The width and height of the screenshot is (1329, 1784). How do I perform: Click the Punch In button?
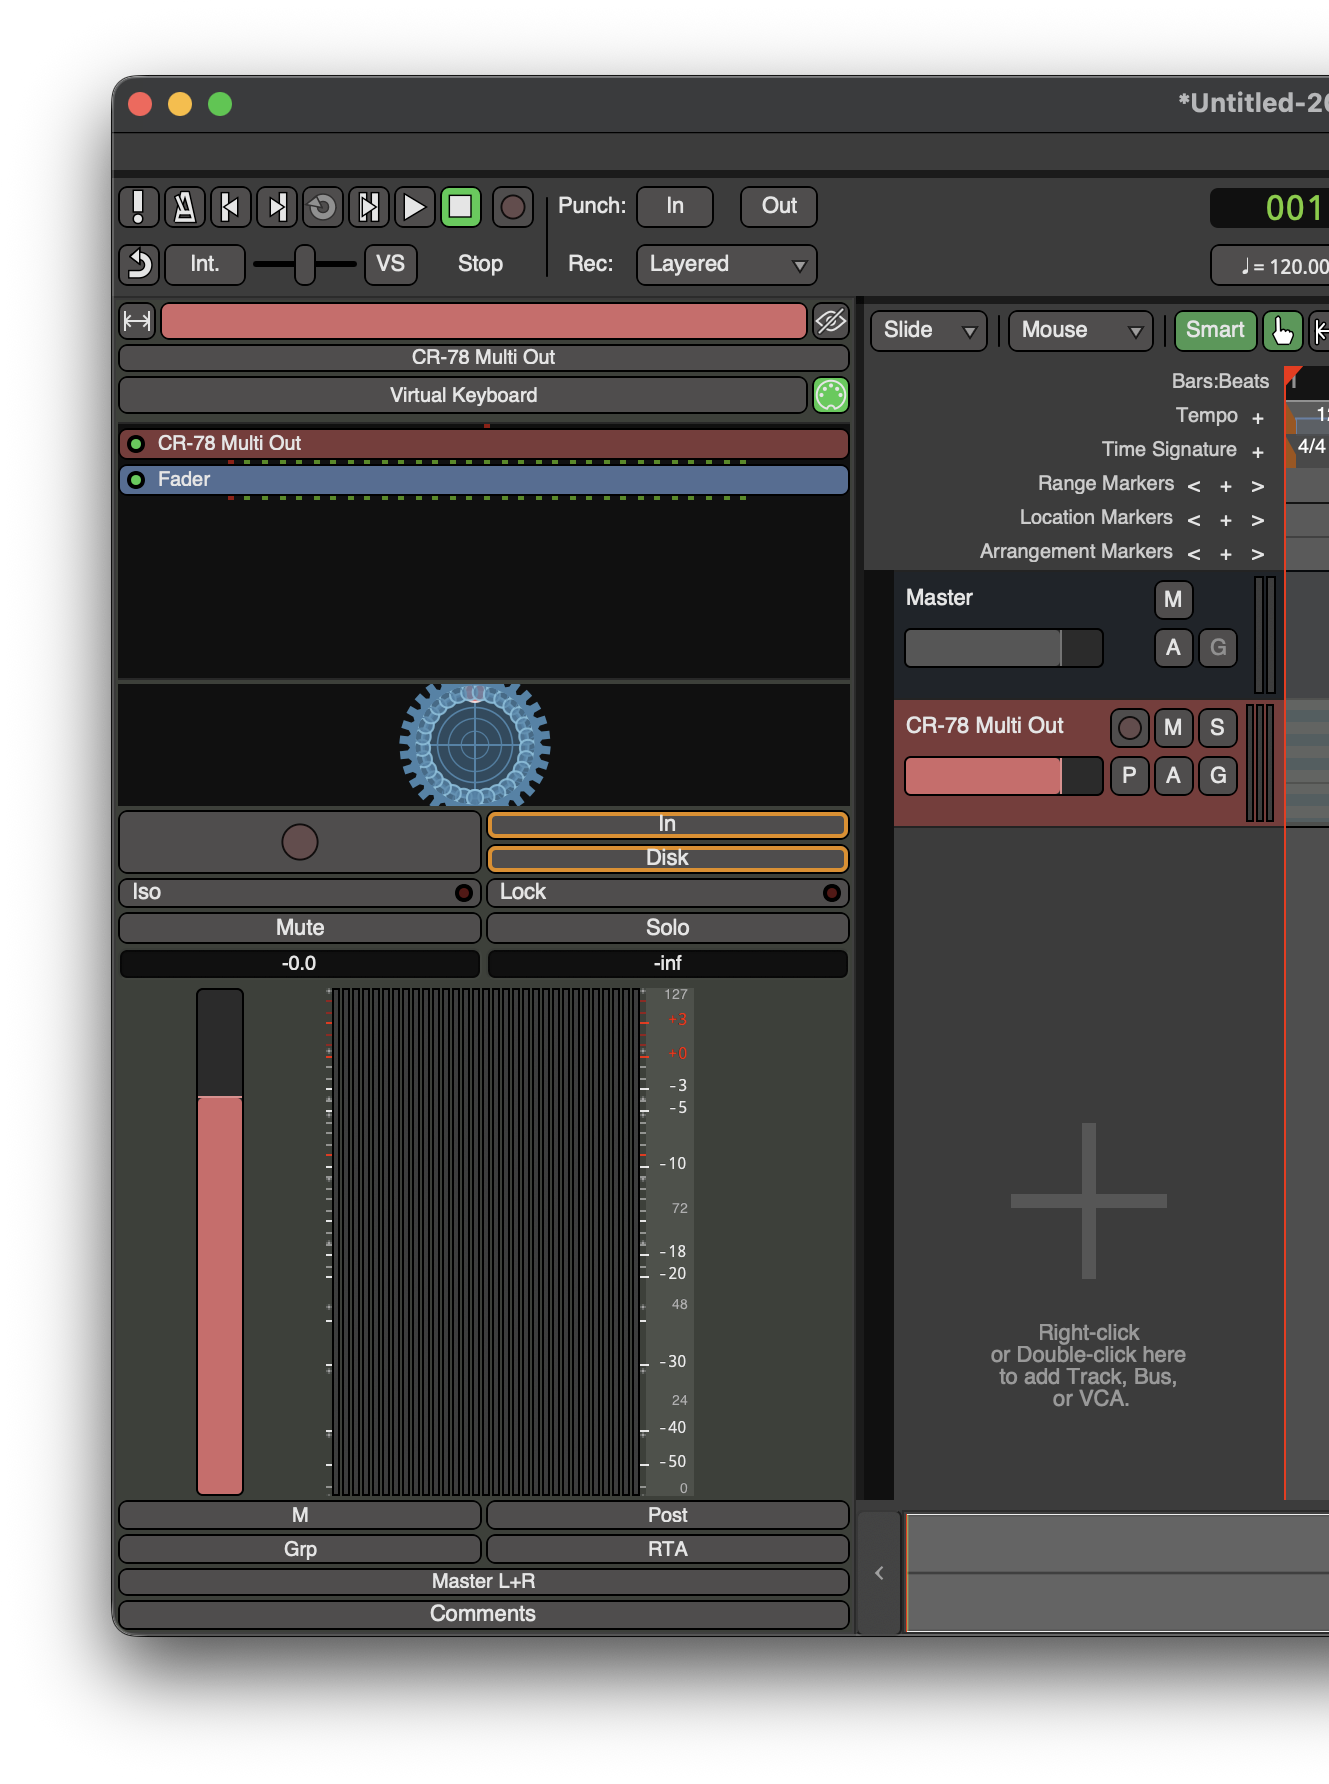pyautogui.click(x=675, y=206)
